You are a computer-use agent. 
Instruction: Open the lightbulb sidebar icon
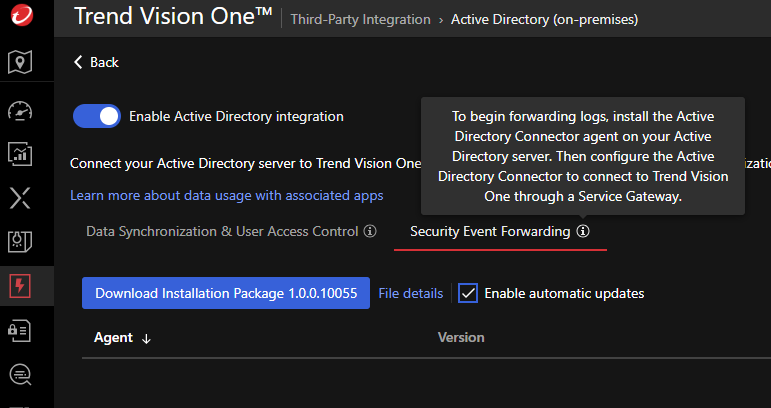point(20,241)
